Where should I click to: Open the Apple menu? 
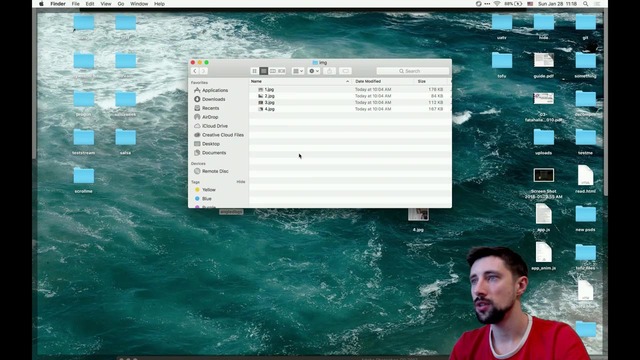point(41,4)
